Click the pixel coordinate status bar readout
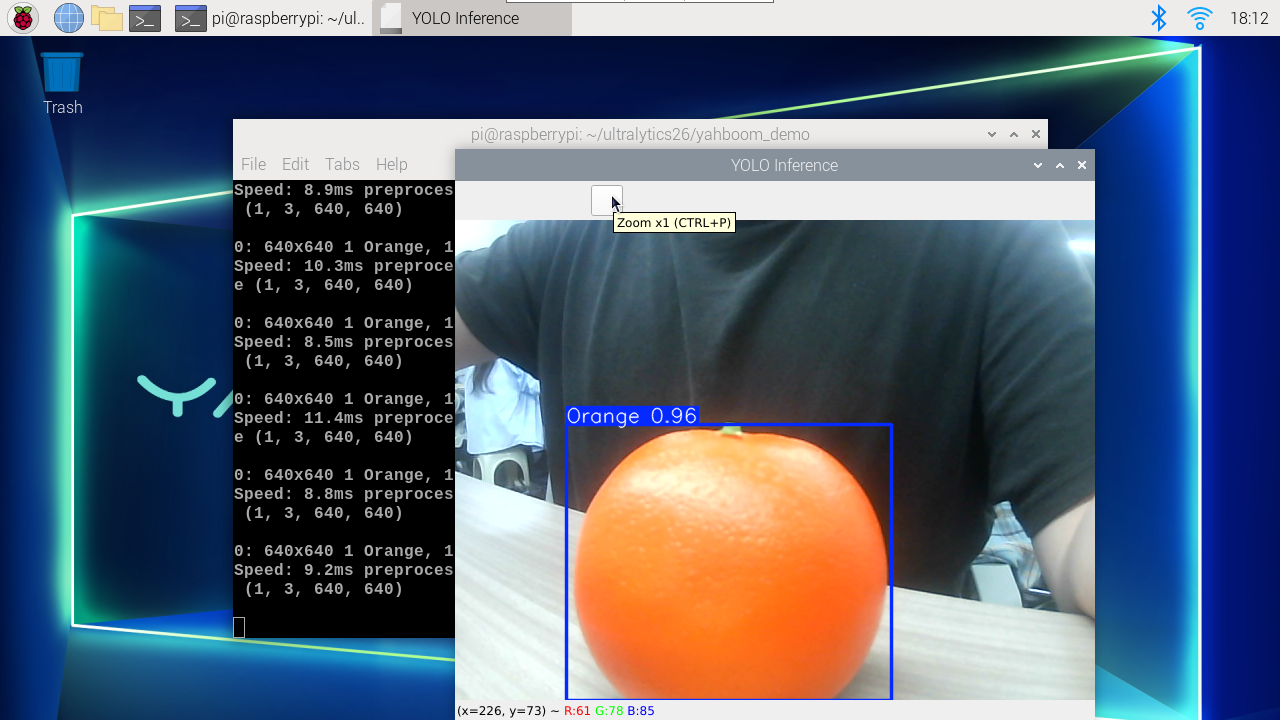This screenshot has width=1280, height=720. [x=555, y=711]
